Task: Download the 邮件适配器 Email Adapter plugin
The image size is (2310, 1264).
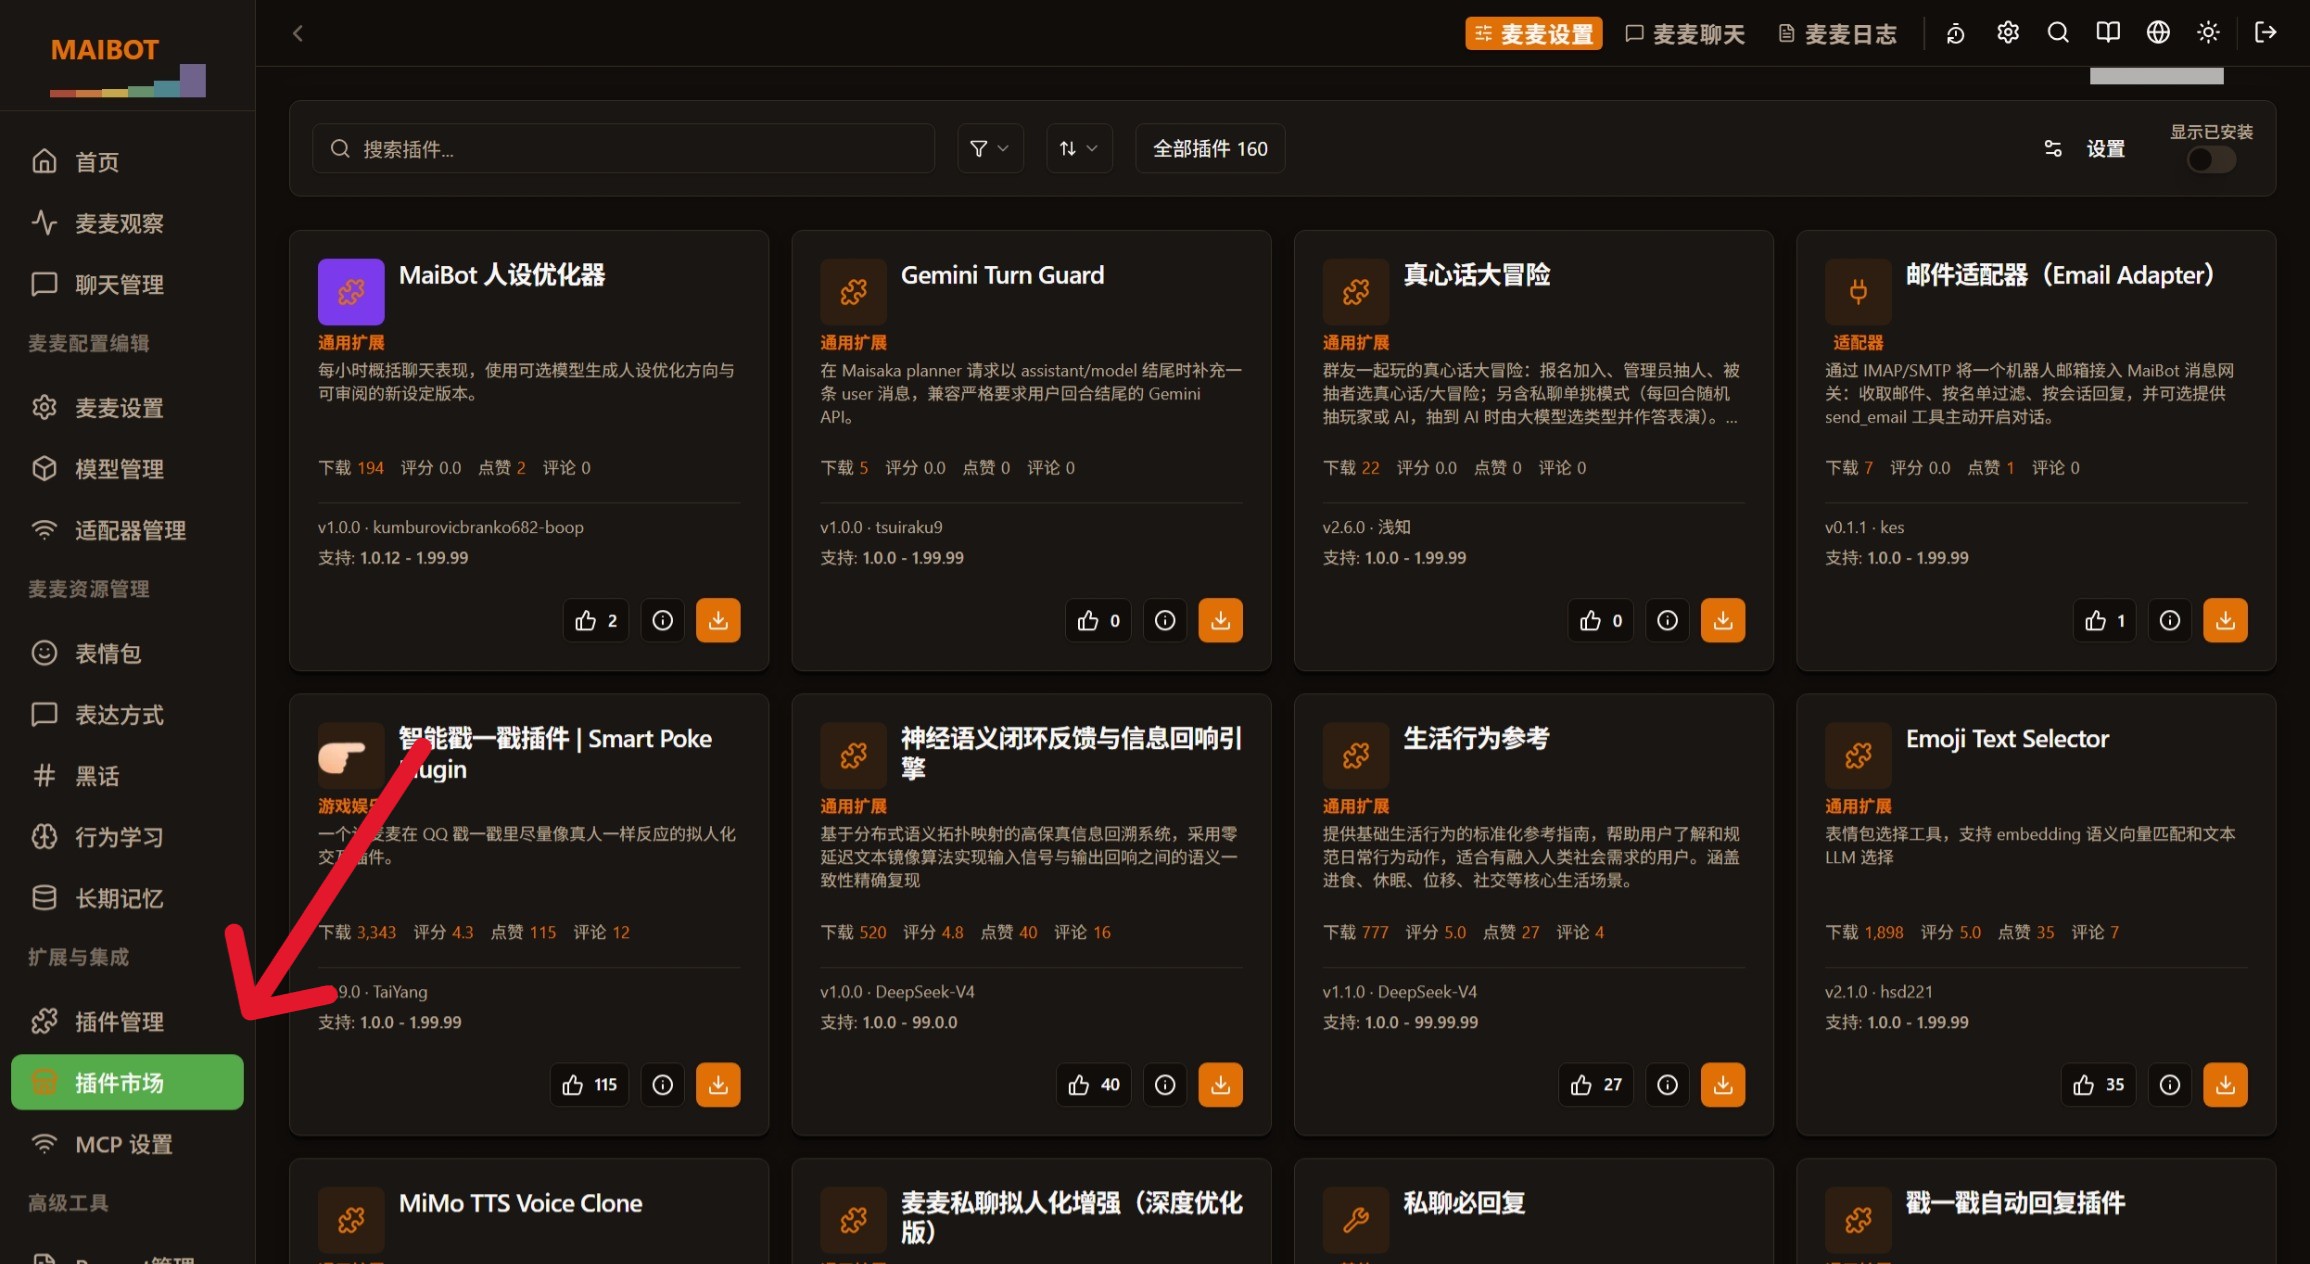Action: 2225,620
